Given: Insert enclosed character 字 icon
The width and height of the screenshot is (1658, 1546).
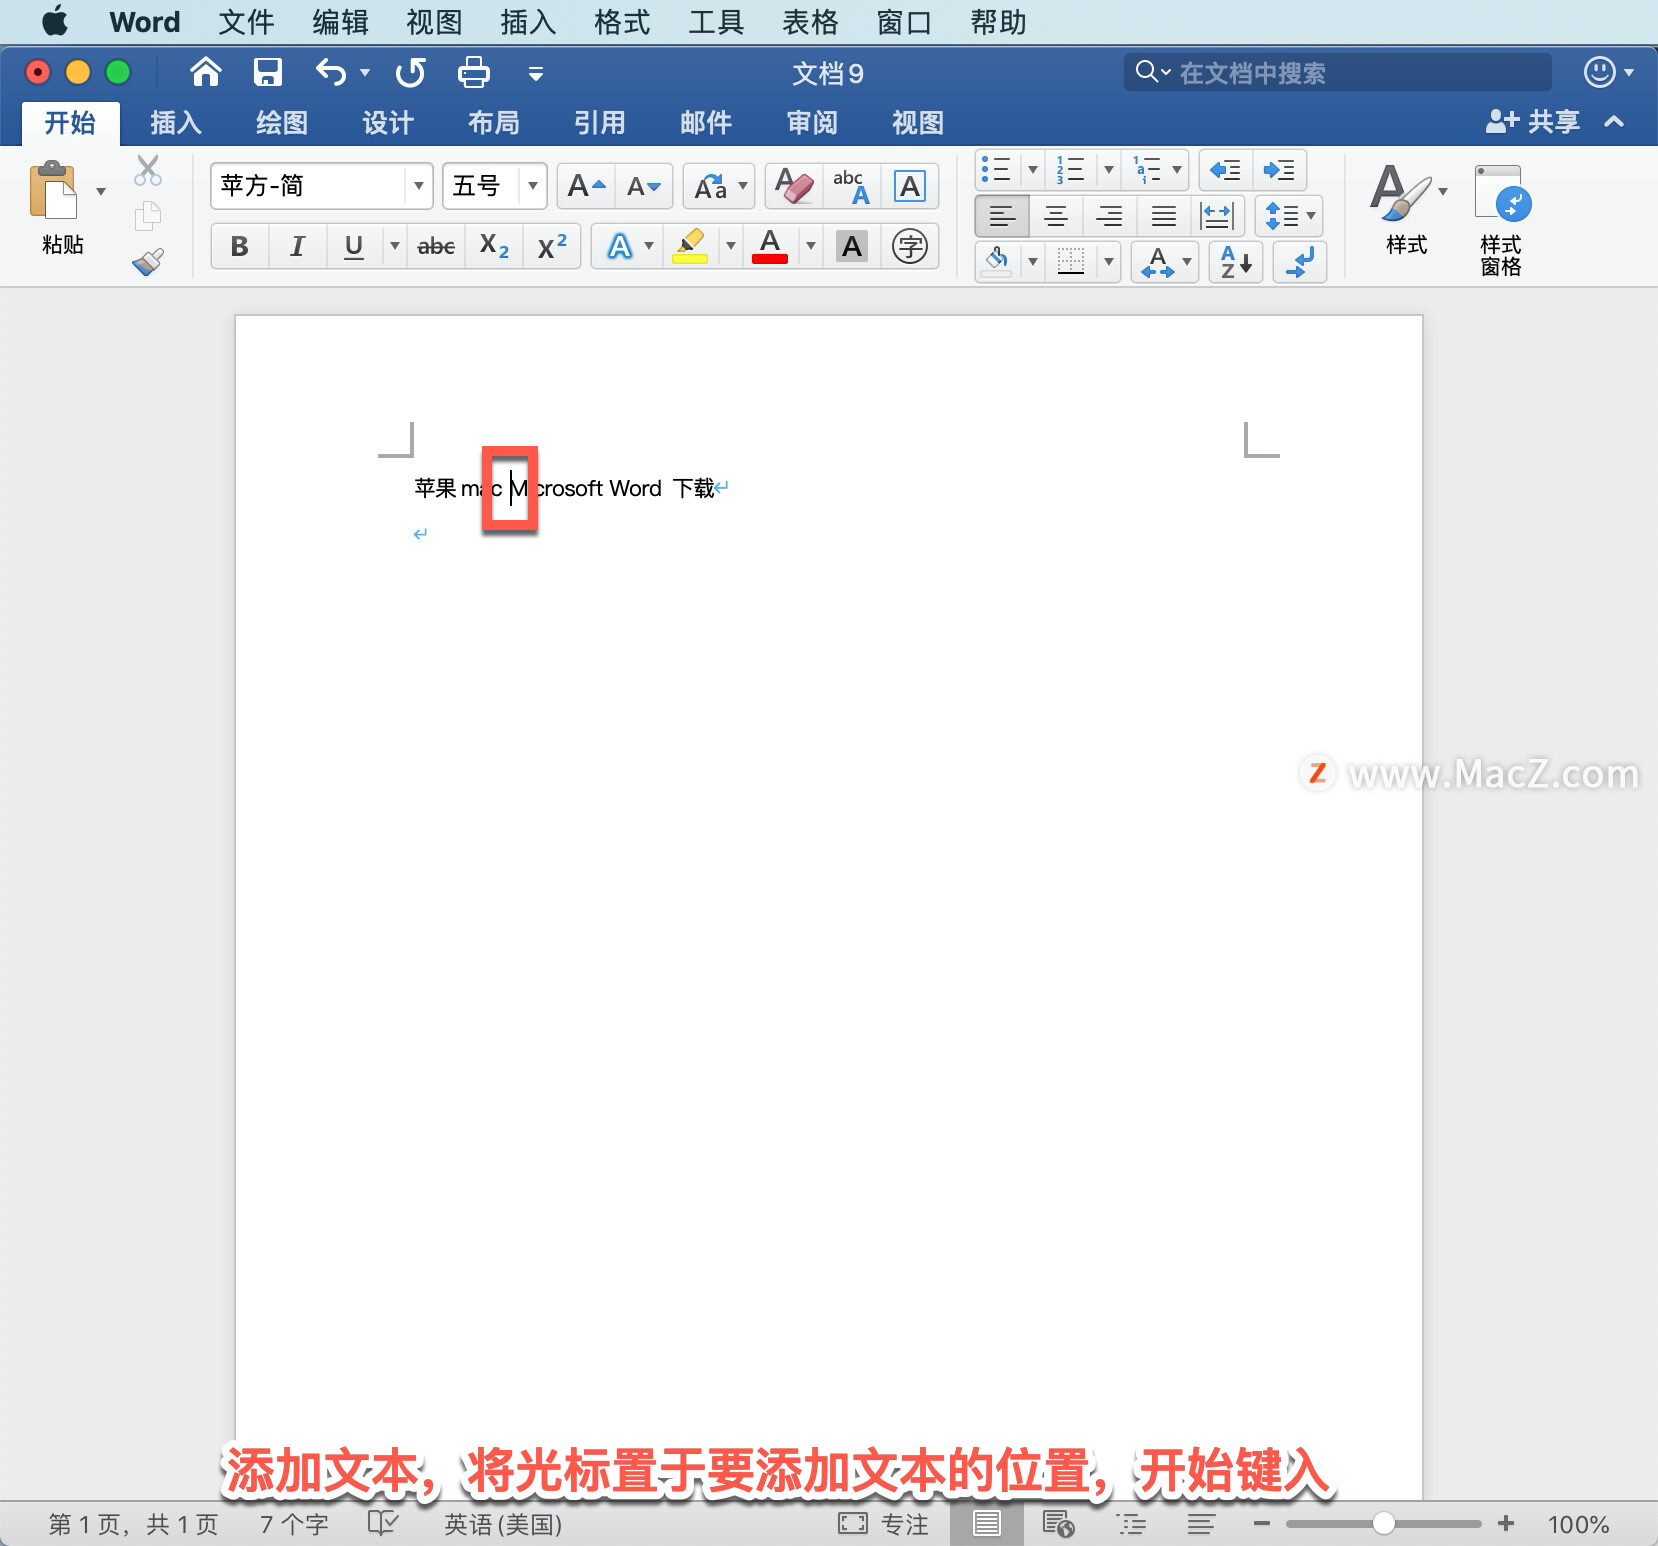Looking at the screenshot, I should [x=910, y=246].
